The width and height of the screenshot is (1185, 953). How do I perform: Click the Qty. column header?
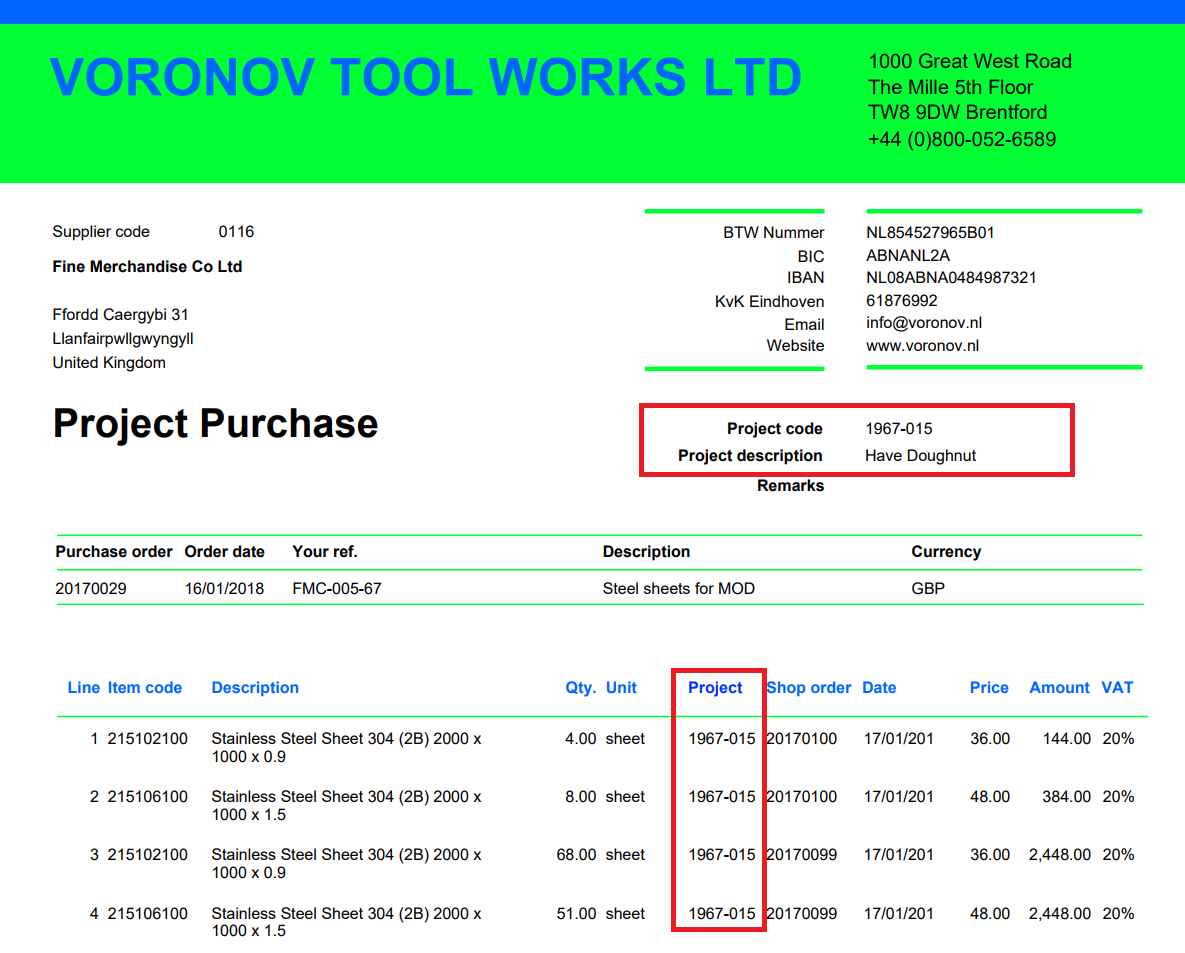click(580, 688)
